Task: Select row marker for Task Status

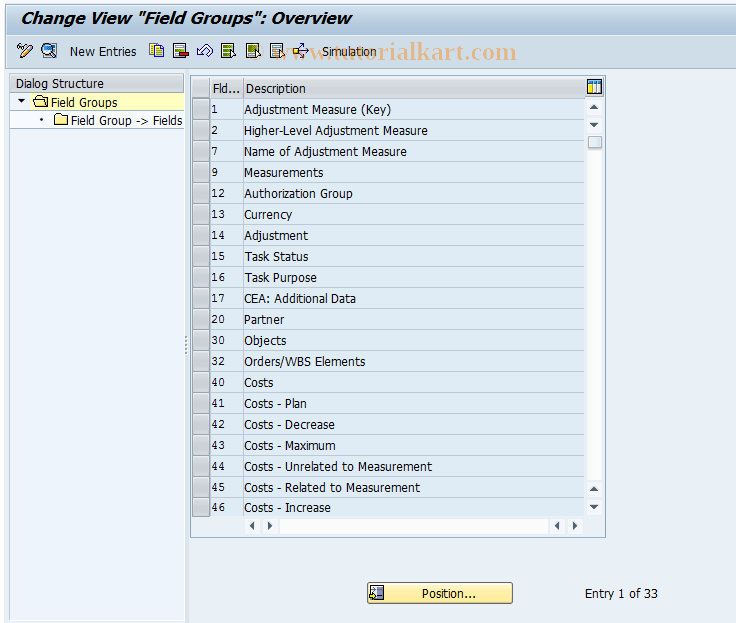Action: point(201,256)
